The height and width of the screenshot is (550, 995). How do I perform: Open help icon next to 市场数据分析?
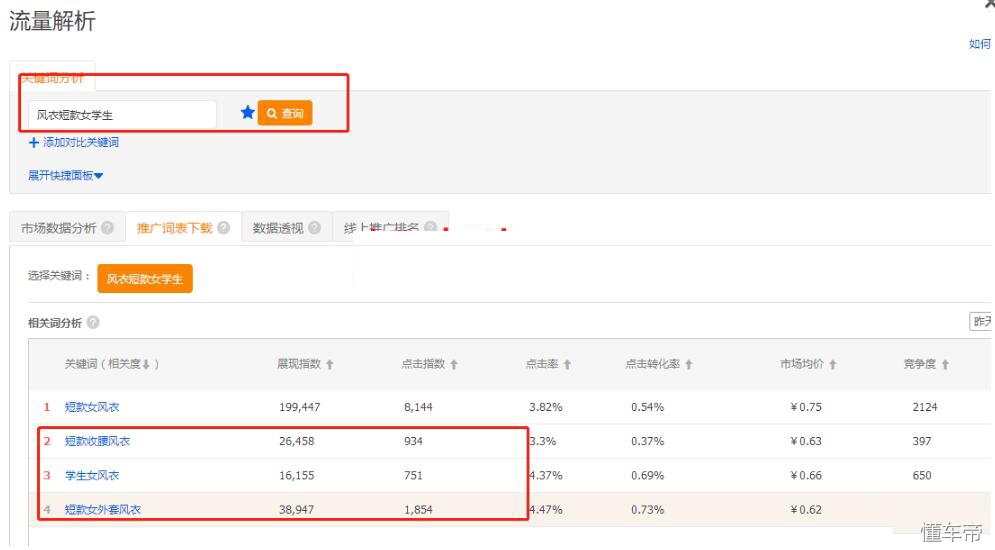[x=107, y=227]
